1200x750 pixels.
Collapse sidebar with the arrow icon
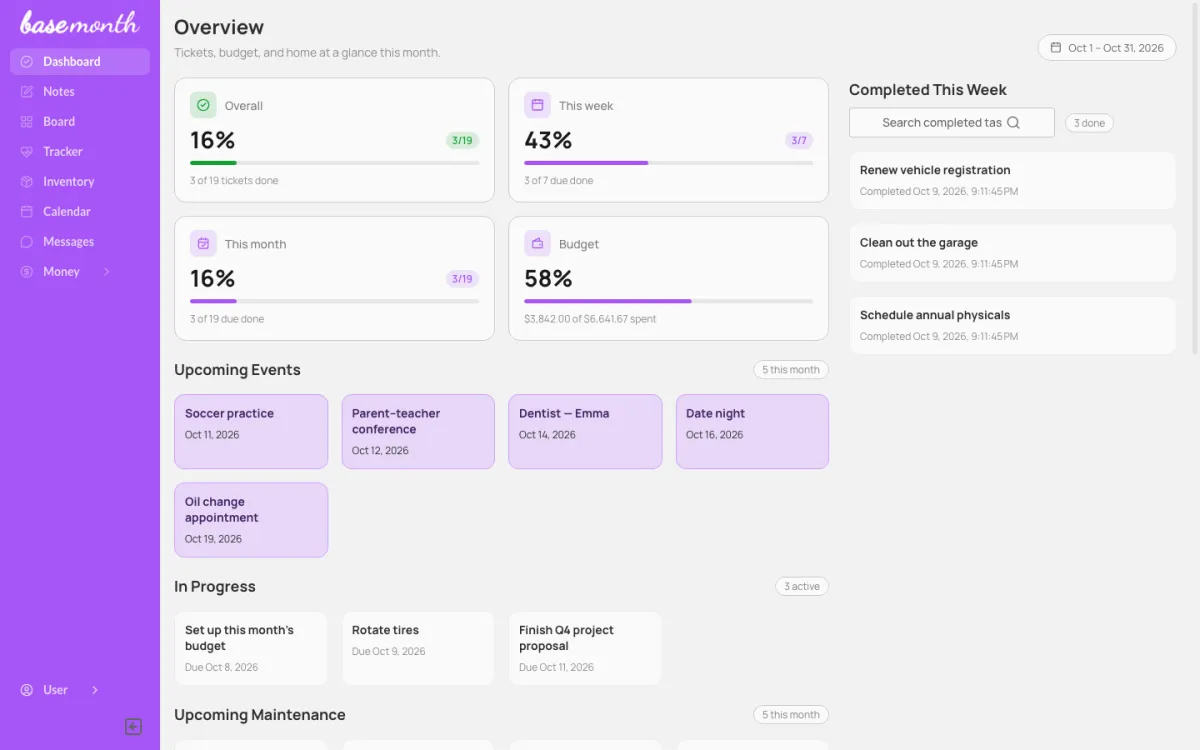[x=133, y=727]
